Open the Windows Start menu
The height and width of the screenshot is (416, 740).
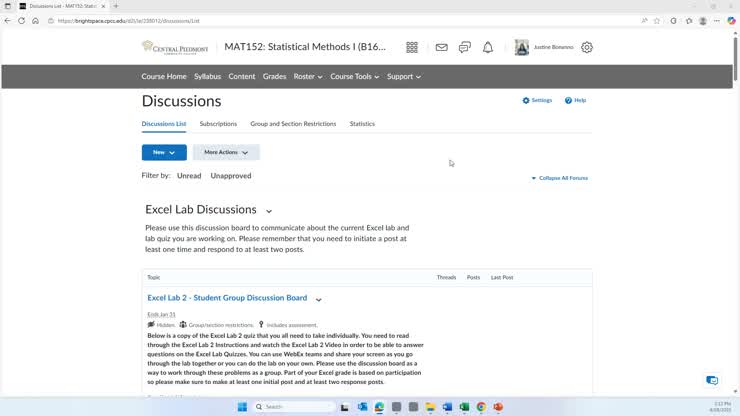(x=242, y=407)
